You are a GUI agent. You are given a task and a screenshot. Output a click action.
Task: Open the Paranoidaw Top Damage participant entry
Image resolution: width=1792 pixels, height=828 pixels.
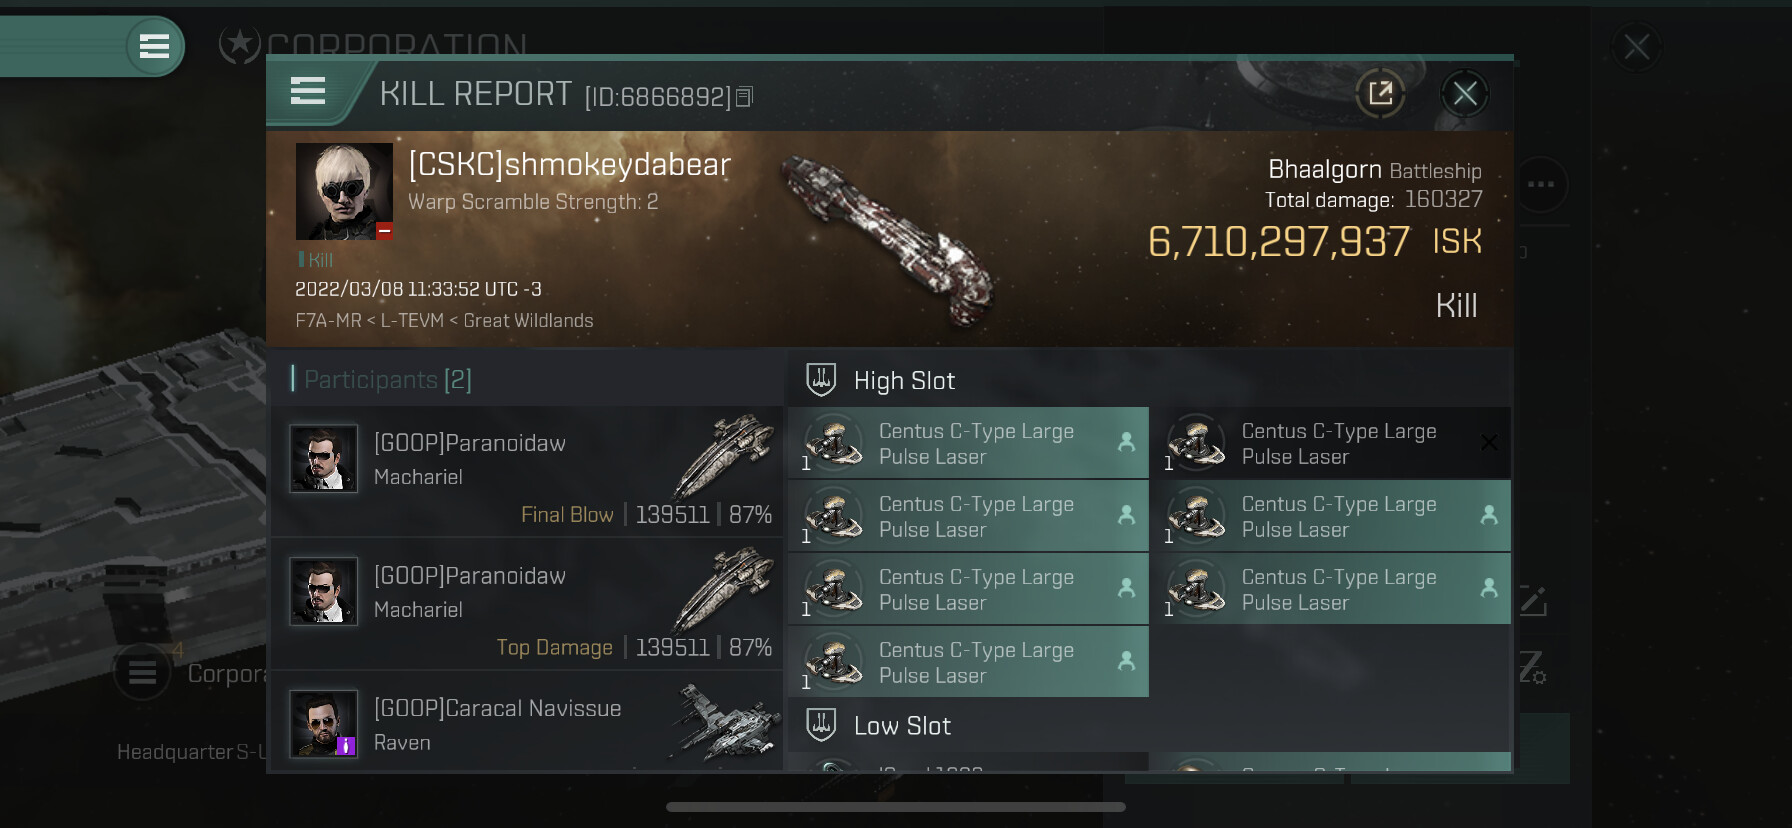(527, 603)
